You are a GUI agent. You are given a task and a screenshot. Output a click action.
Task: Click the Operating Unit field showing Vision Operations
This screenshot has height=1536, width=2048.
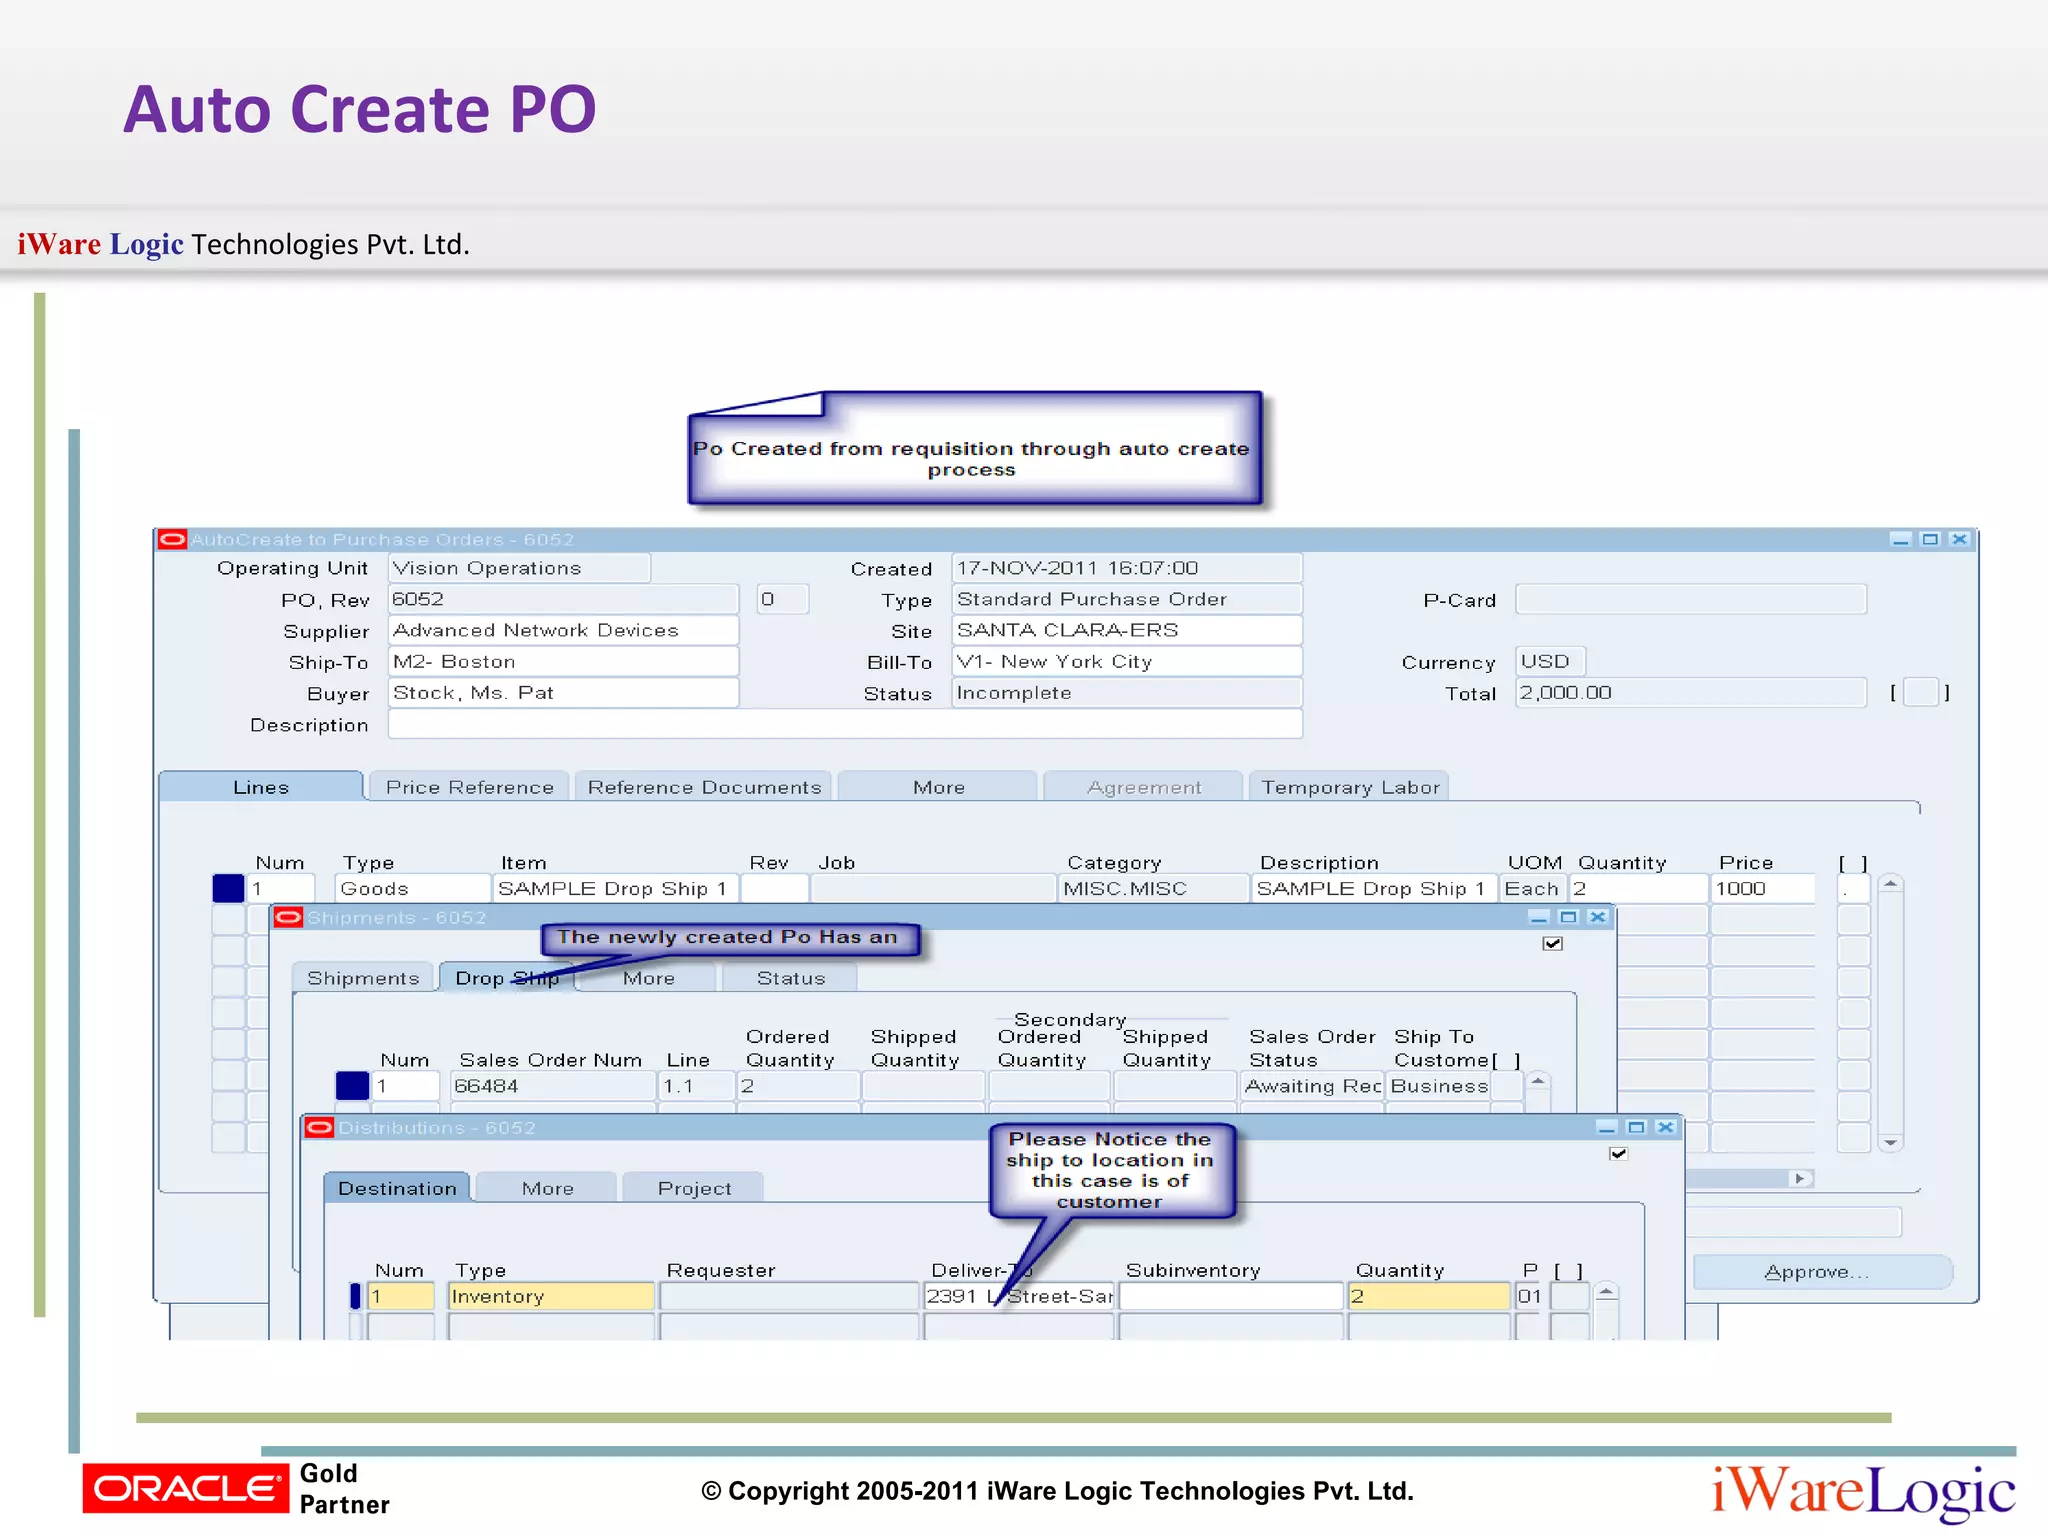[519, 568]
